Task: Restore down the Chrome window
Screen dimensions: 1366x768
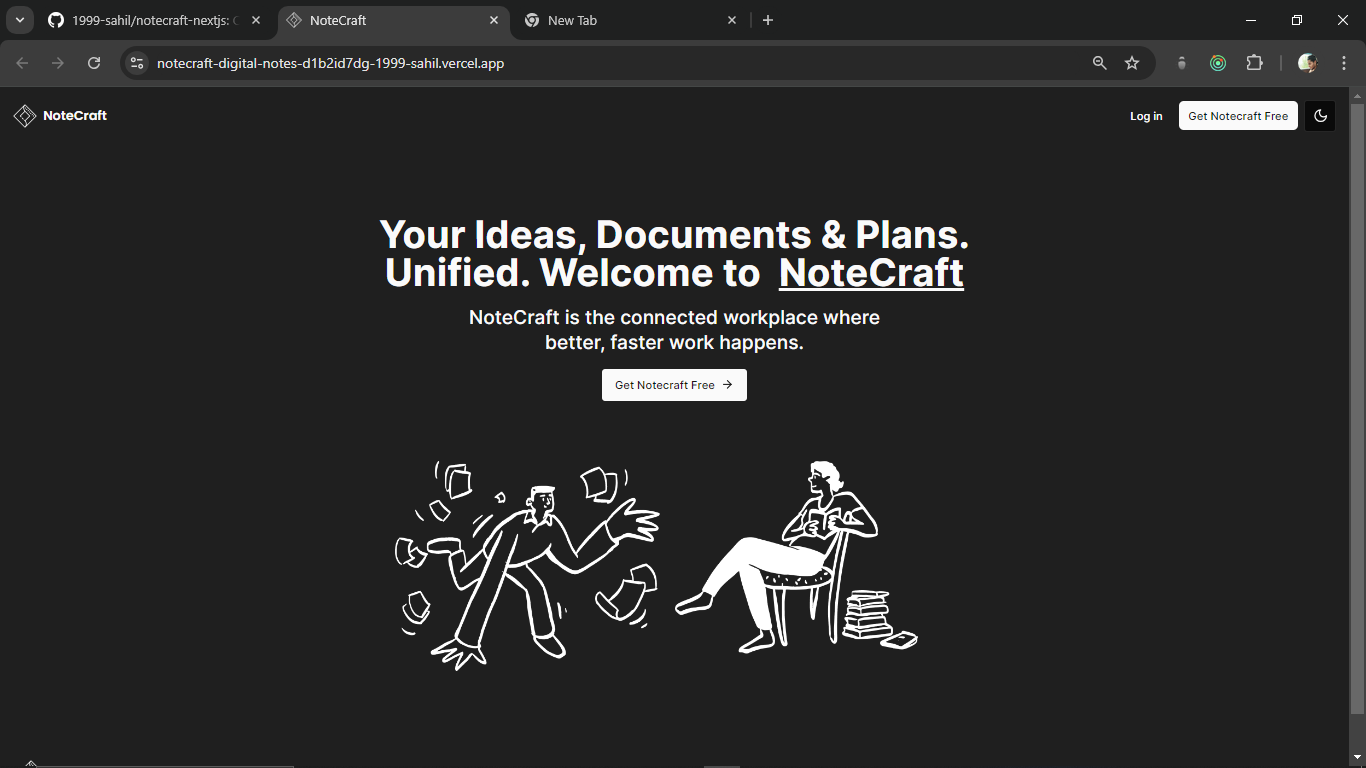Action: (x=1297, y=20)
